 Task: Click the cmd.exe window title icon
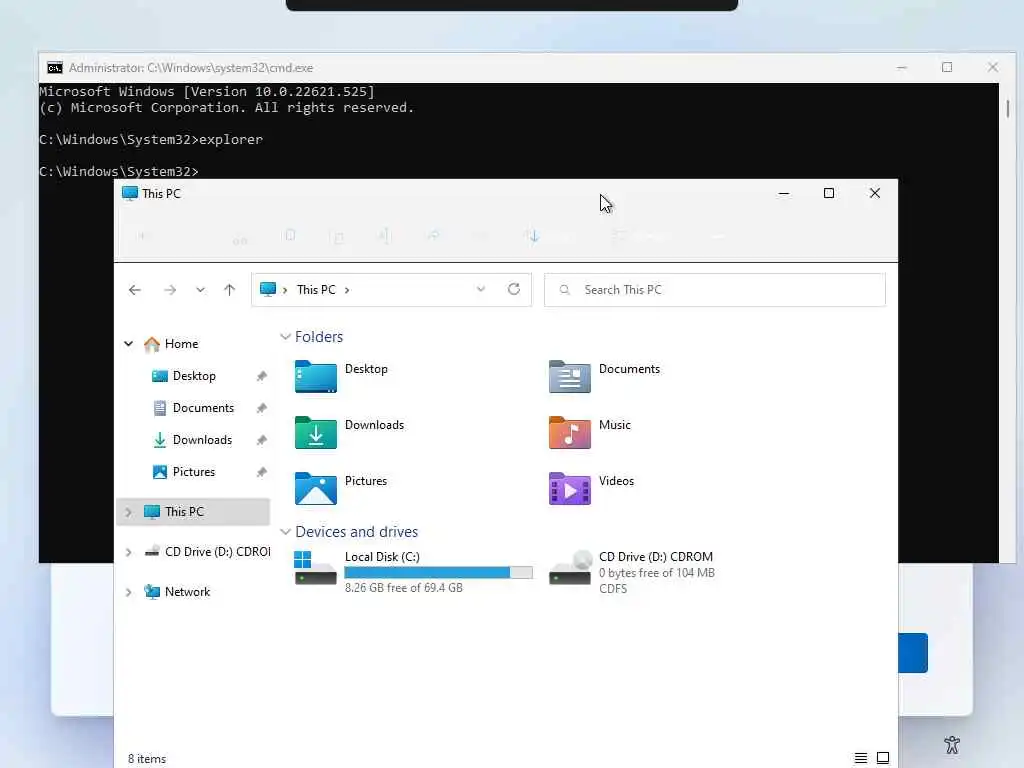[55, 68]
